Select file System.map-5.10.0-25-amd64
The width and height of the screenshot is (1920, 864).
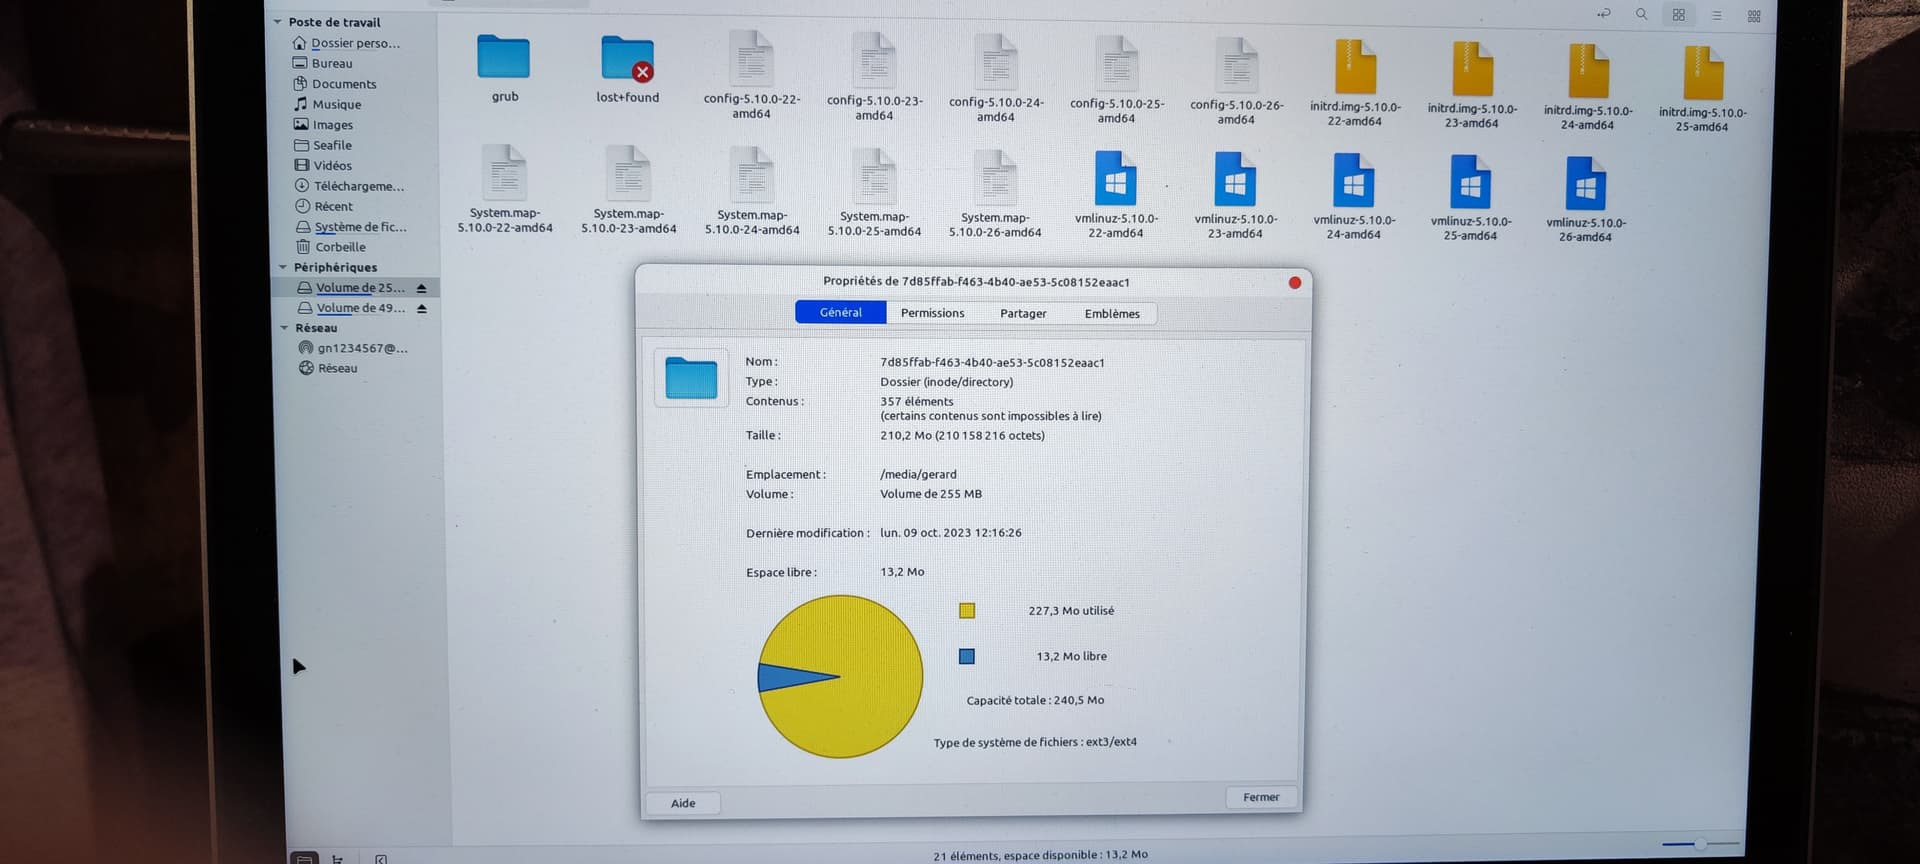pos(874,193)
